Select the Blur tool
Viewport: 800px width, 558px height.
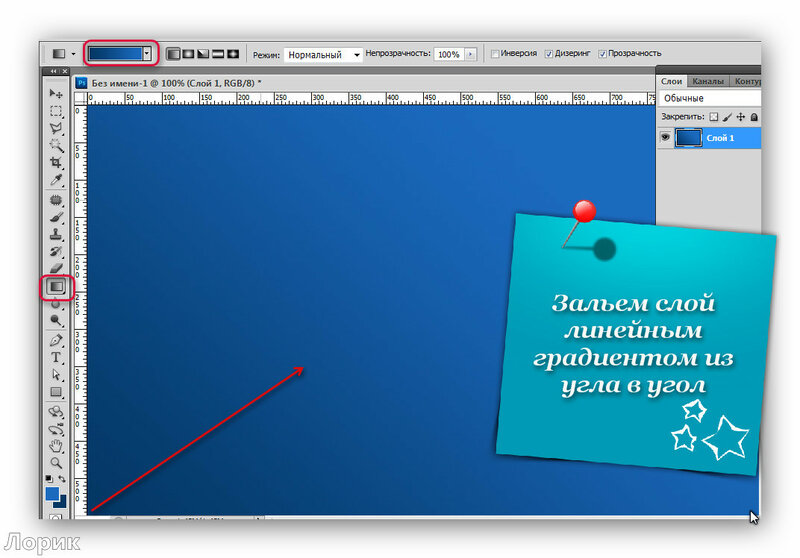click(x=56, y=304)
